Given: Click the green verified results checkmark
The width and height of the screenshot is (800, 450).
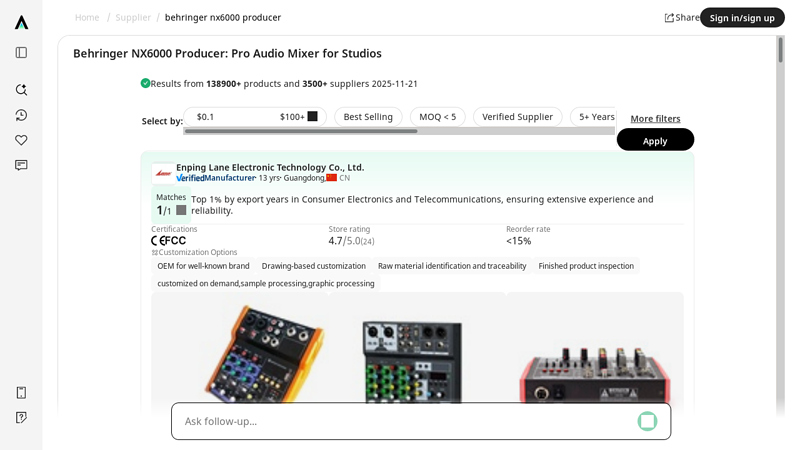Looking at the screenshot, I should [145, 83].
